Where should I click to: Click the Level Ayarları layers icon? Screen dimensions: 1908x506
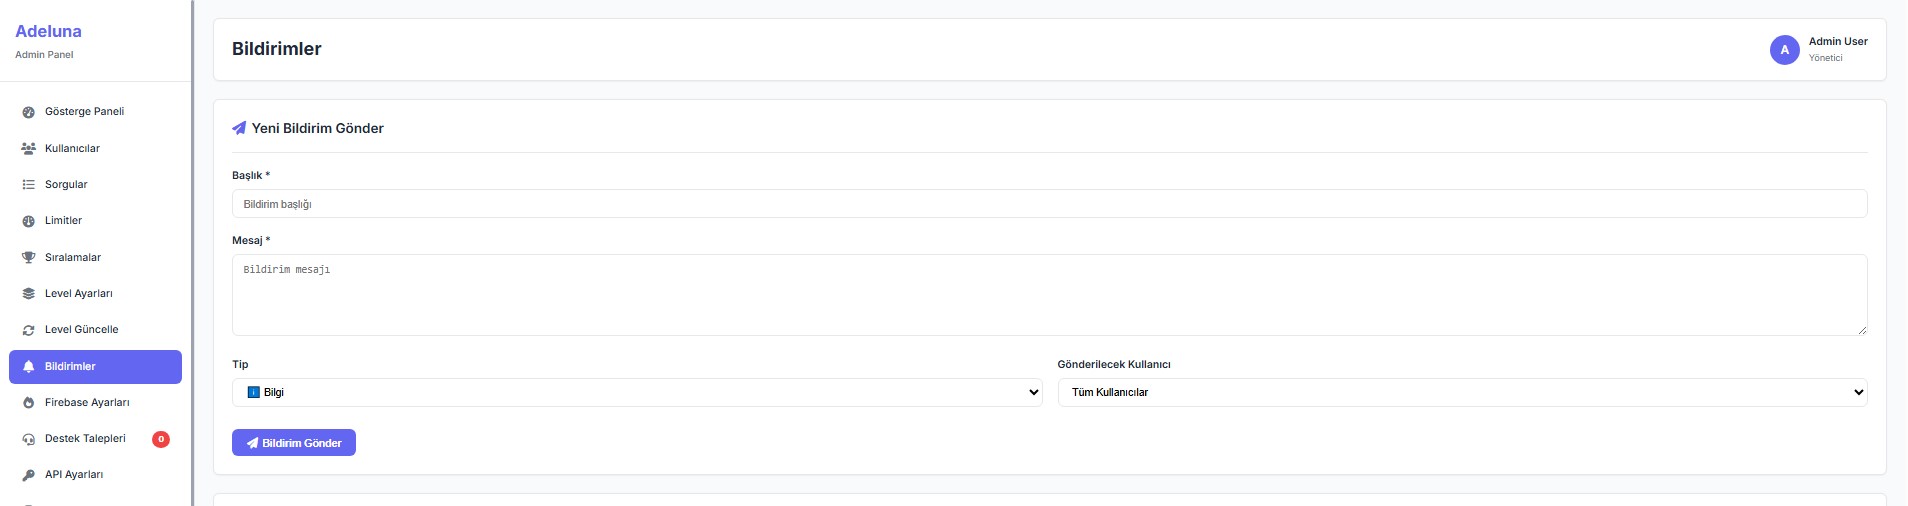coord(28,294)
